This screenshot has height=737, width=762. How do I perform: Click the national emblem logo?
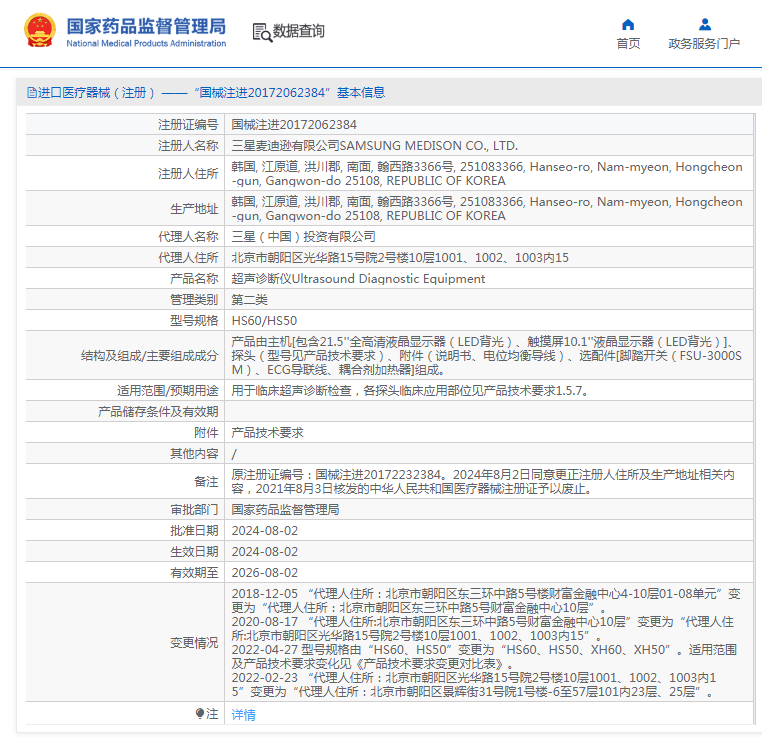coord(40,31)
